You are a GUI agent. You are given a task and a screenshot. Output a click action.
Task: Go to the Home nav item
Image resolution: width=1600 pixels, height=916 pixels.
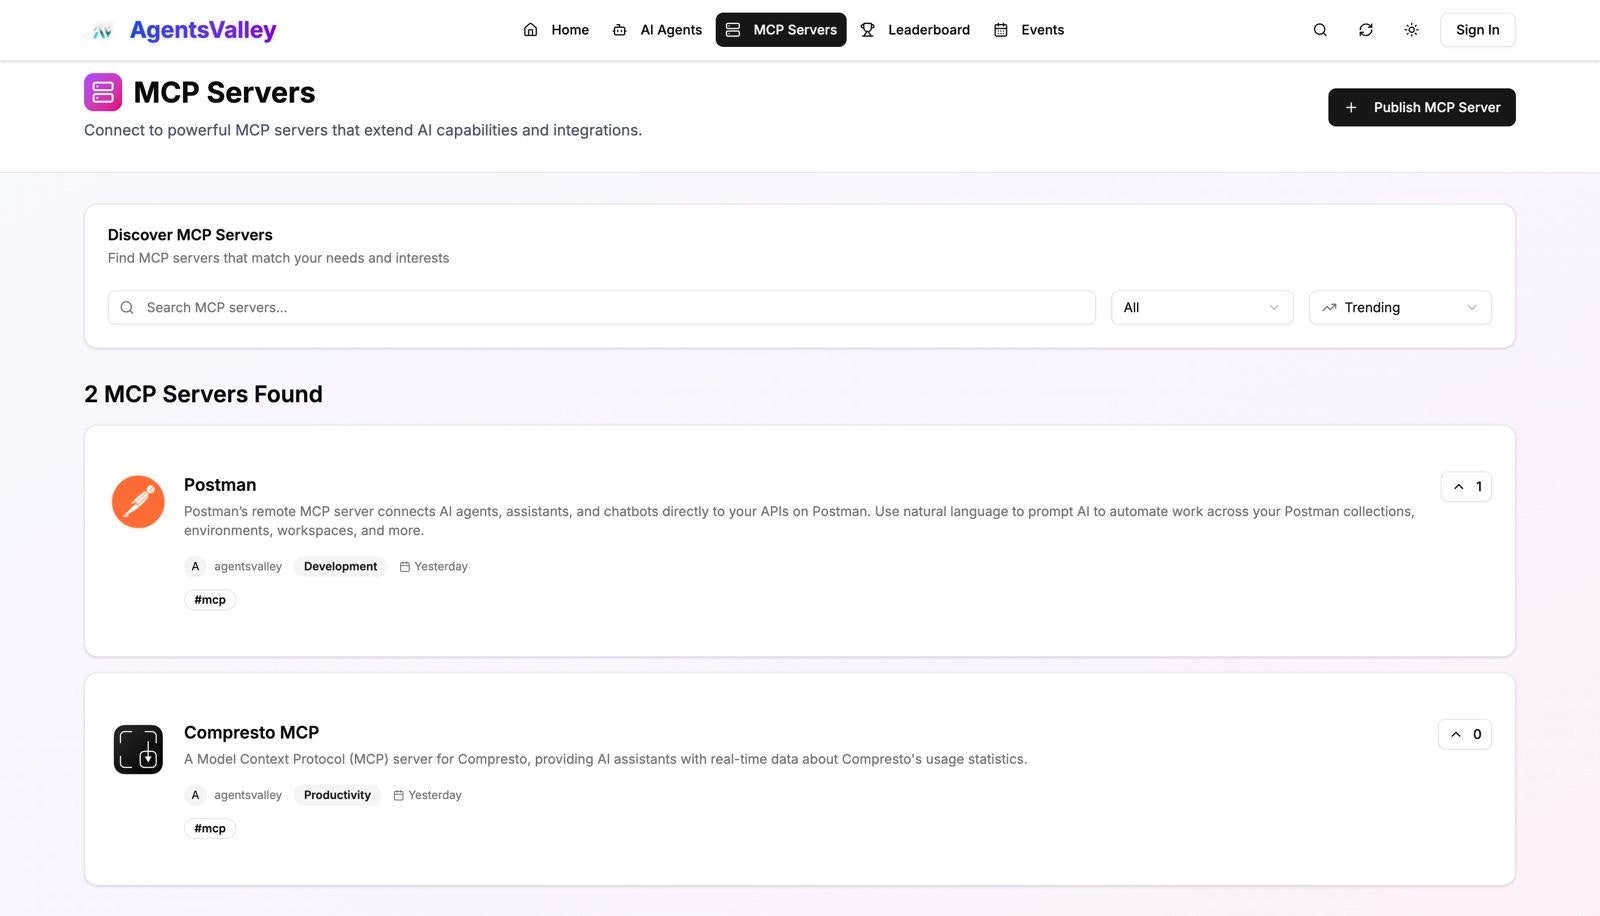[556, 30]
